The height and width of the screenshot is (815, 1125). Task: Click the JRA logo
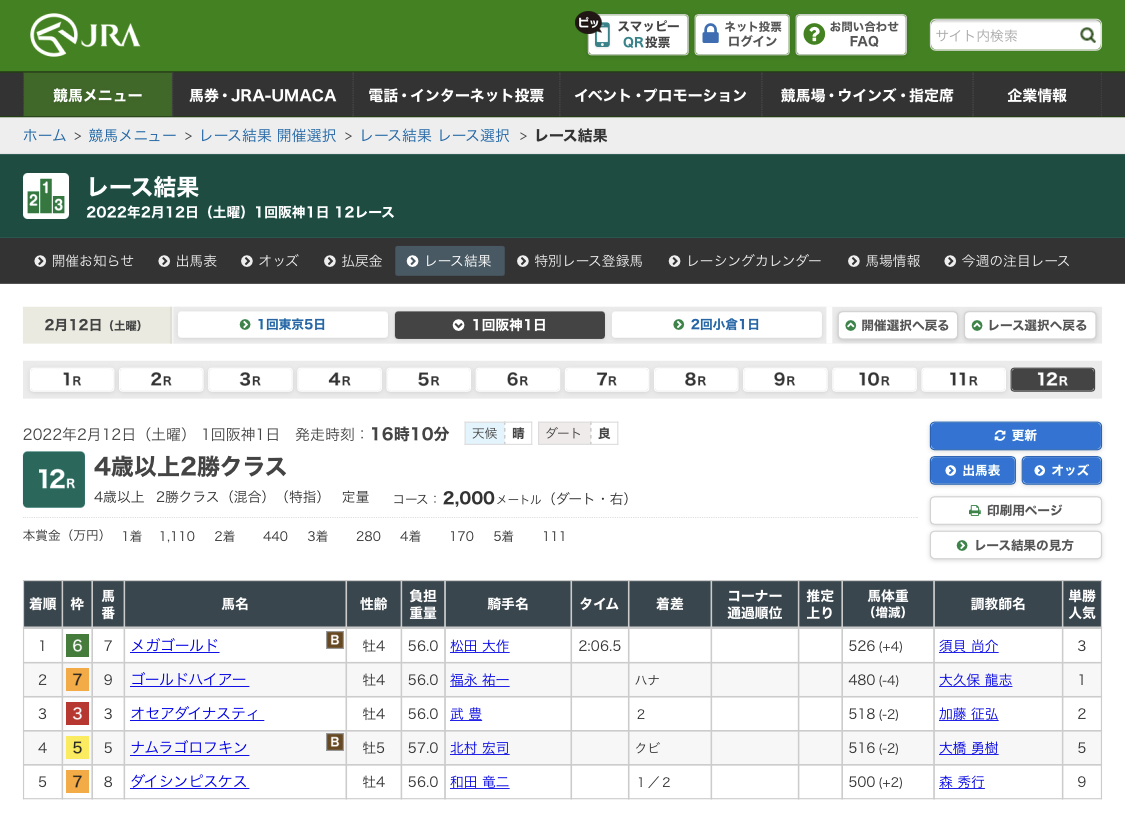[85, 36]
